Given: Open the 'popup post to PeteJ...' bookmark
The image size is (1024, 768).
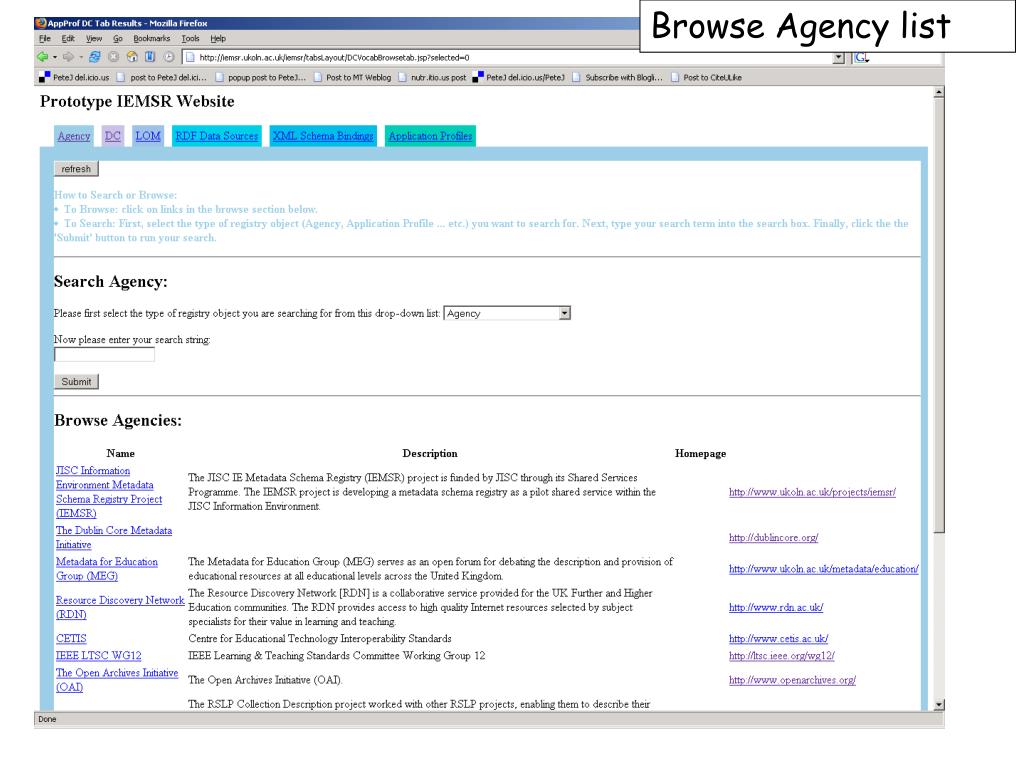Looking at the screenshot, I should click(261, 78).
